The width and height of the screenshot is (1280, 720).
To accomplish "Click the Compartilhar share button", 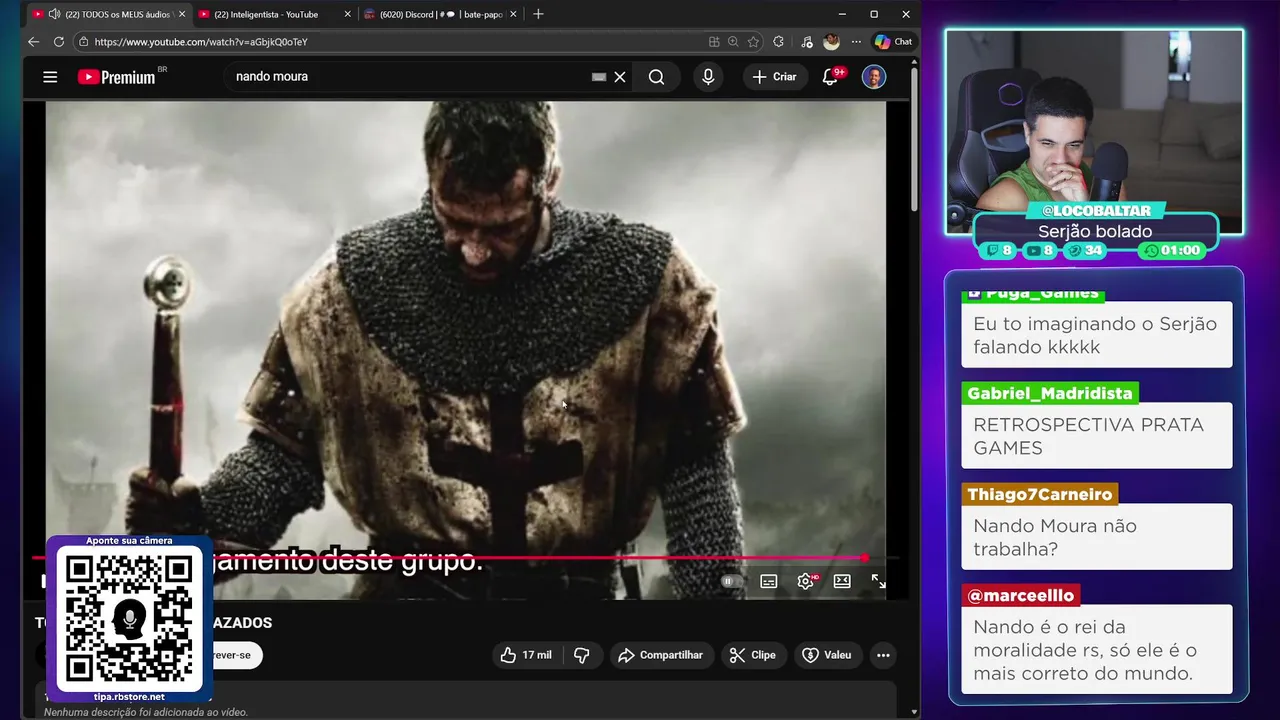I will click(x=661, y=655).
